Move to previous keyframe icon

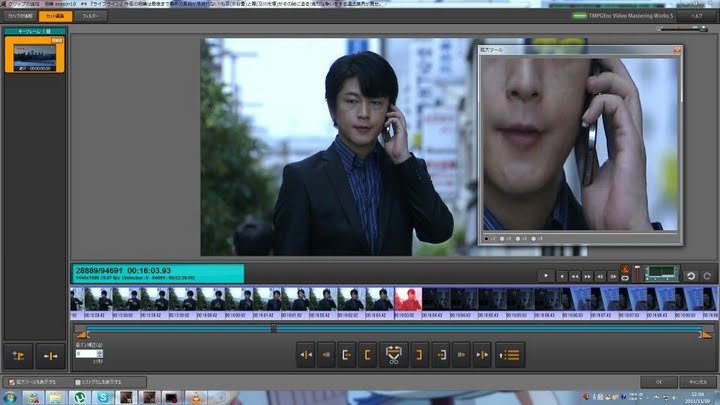click(x=326, y=355)
